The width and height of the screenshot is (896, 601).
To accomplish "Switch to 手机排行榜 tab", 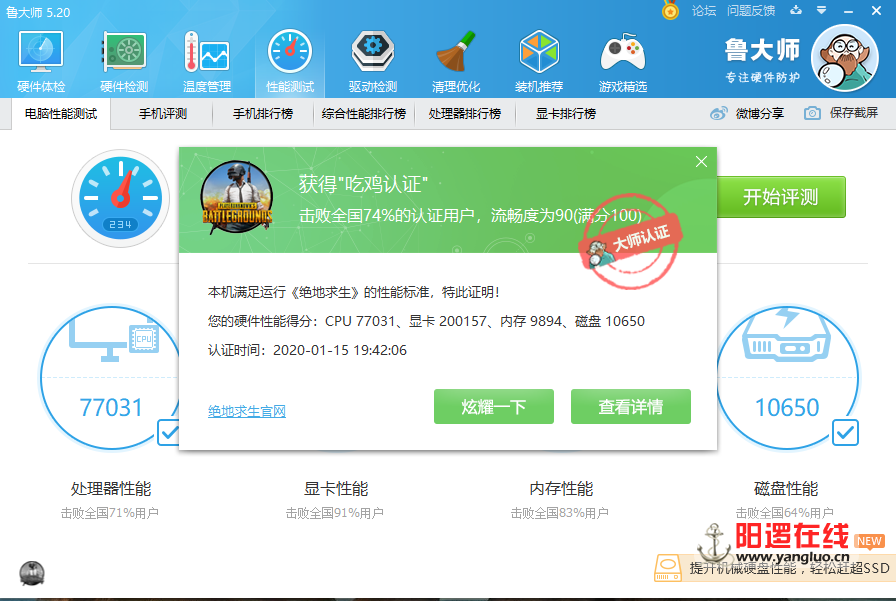I will [263, 114].
